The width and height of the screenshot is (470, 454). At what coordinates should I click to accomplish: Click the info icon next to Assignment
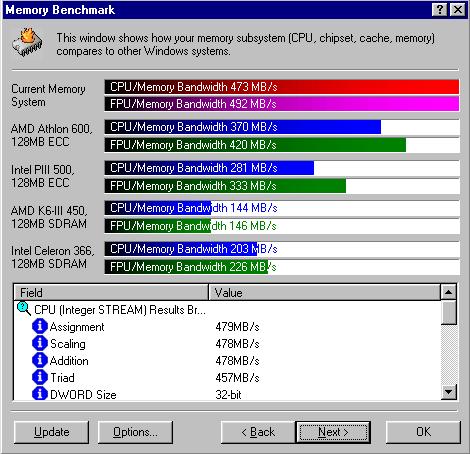pos(40,326)
